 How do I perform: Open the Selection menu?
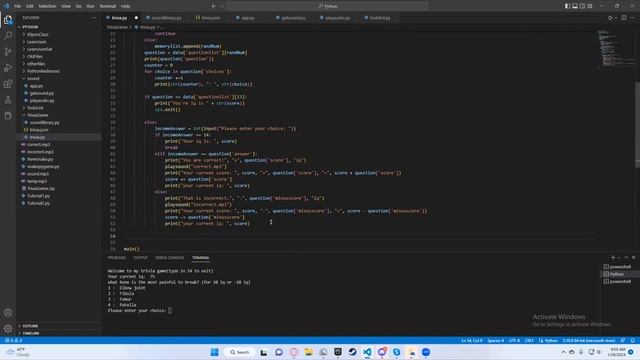point(47,6)
